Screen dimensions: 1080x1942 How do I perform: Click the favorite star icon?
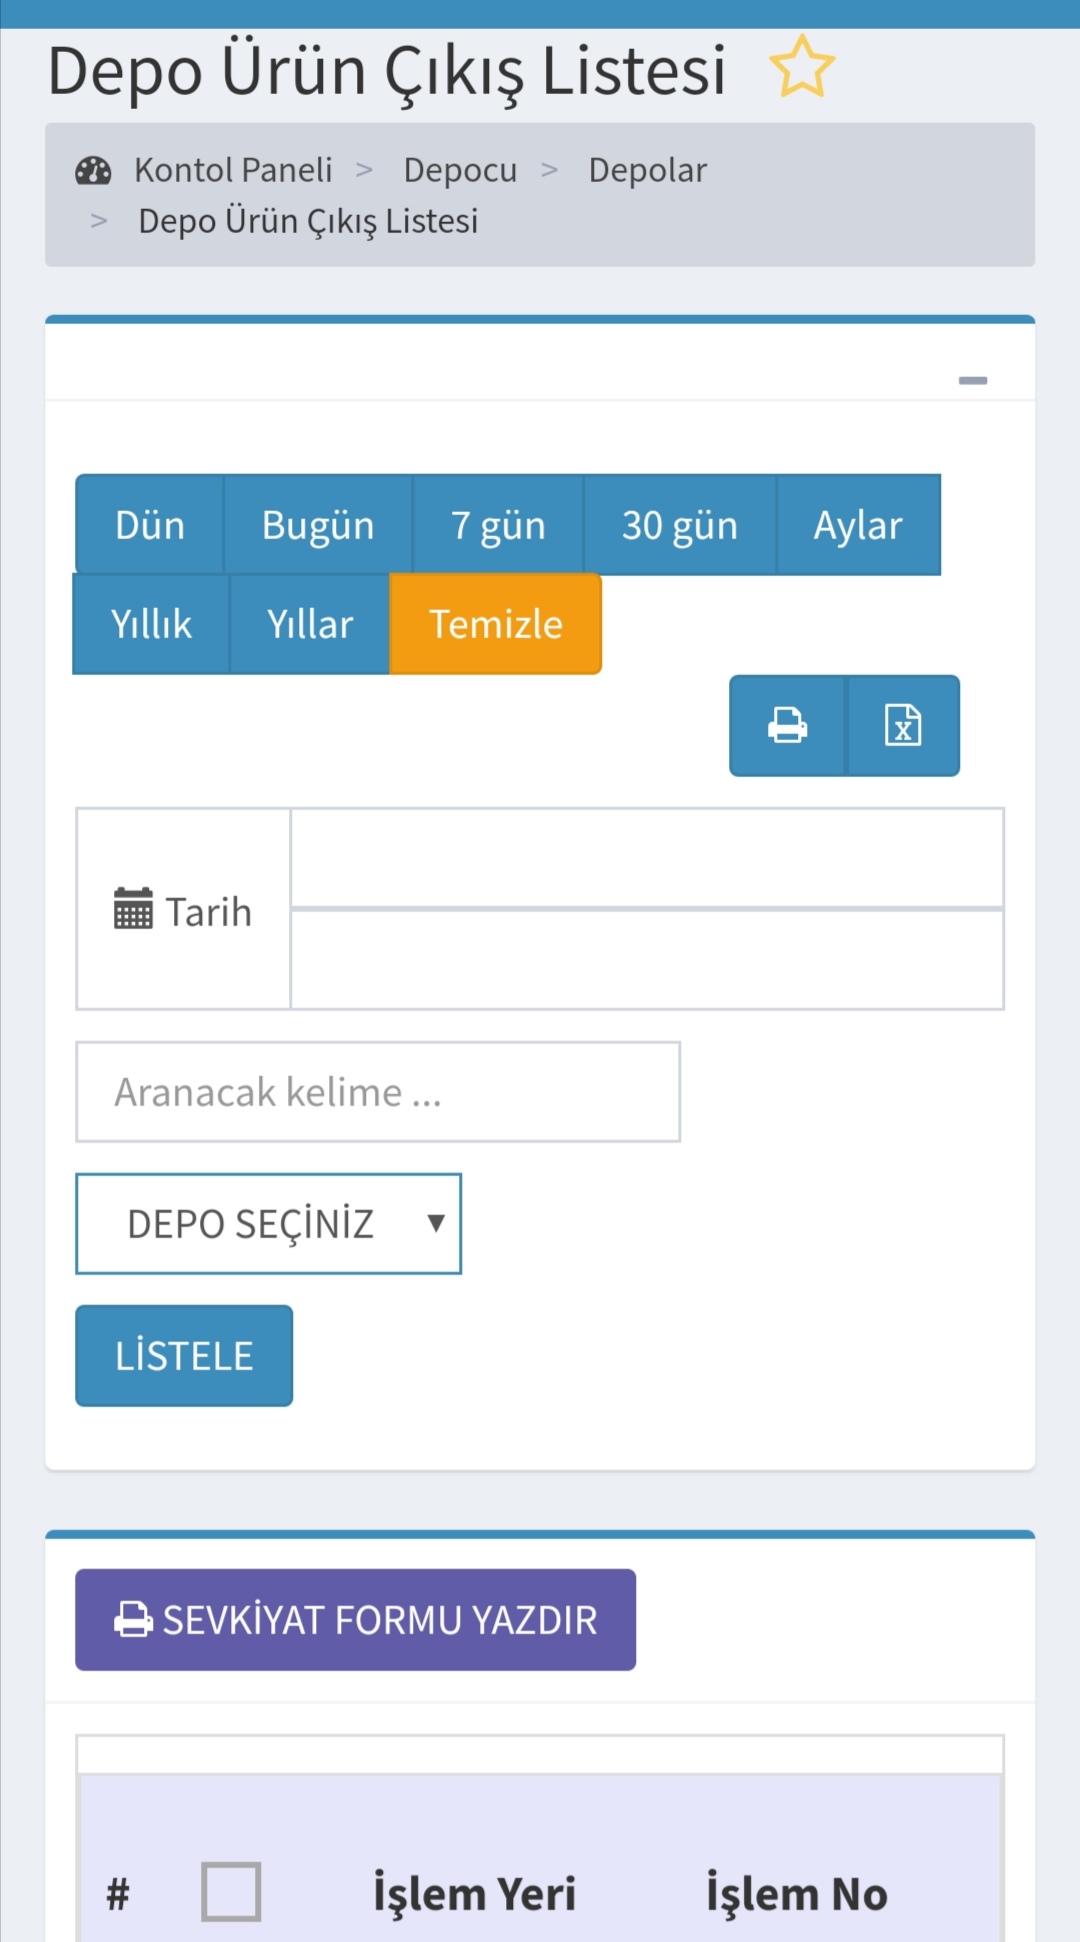point(801,68)
